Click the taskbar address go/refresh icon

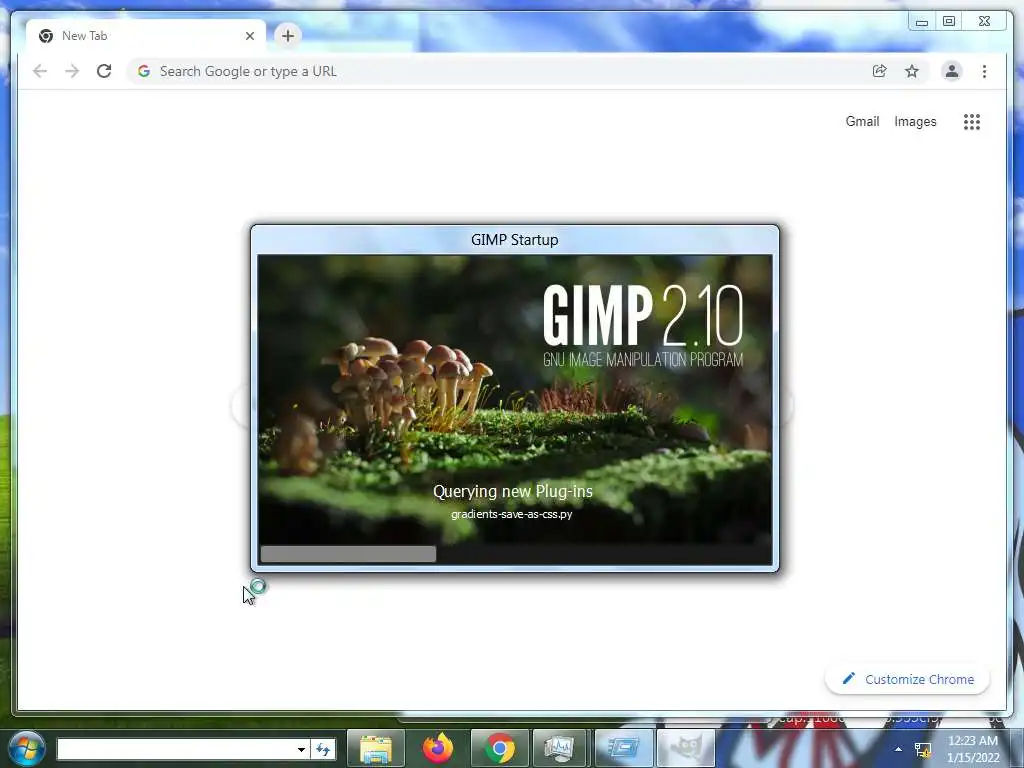pyautogui.click(x=323, y=749)
